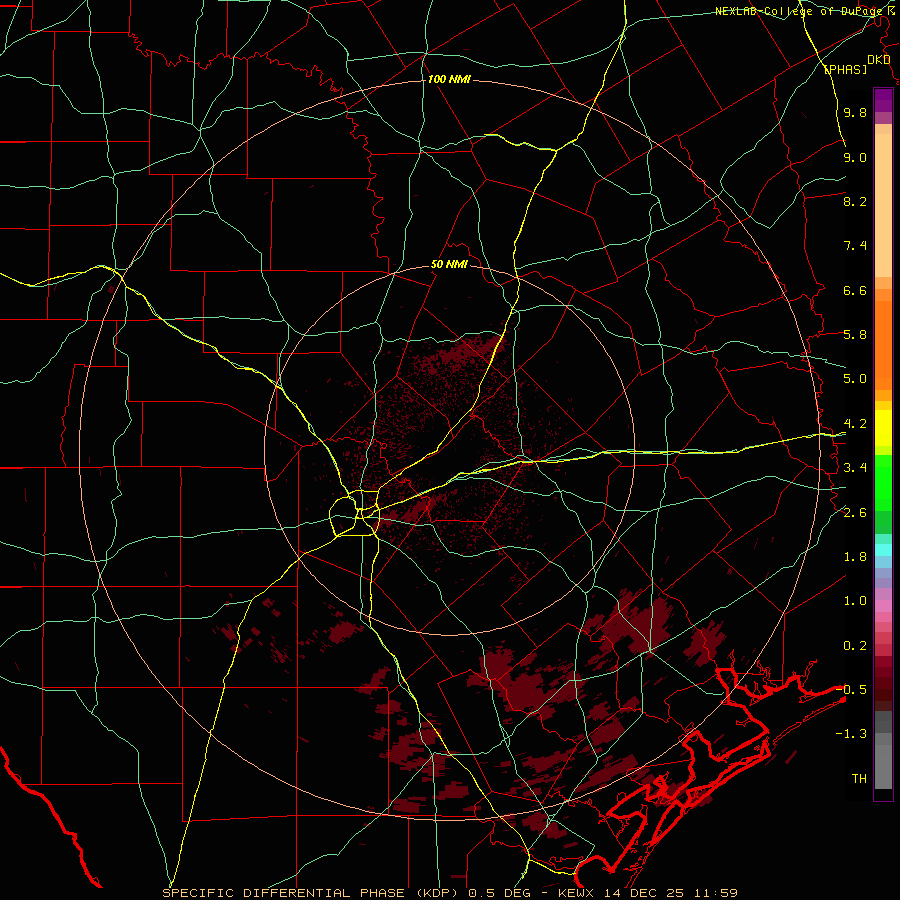Image resolution: width=900 pixels, height=900 pixels.
Task: Click the "TH" threshold label on the scale
Action: pos(859,779)
